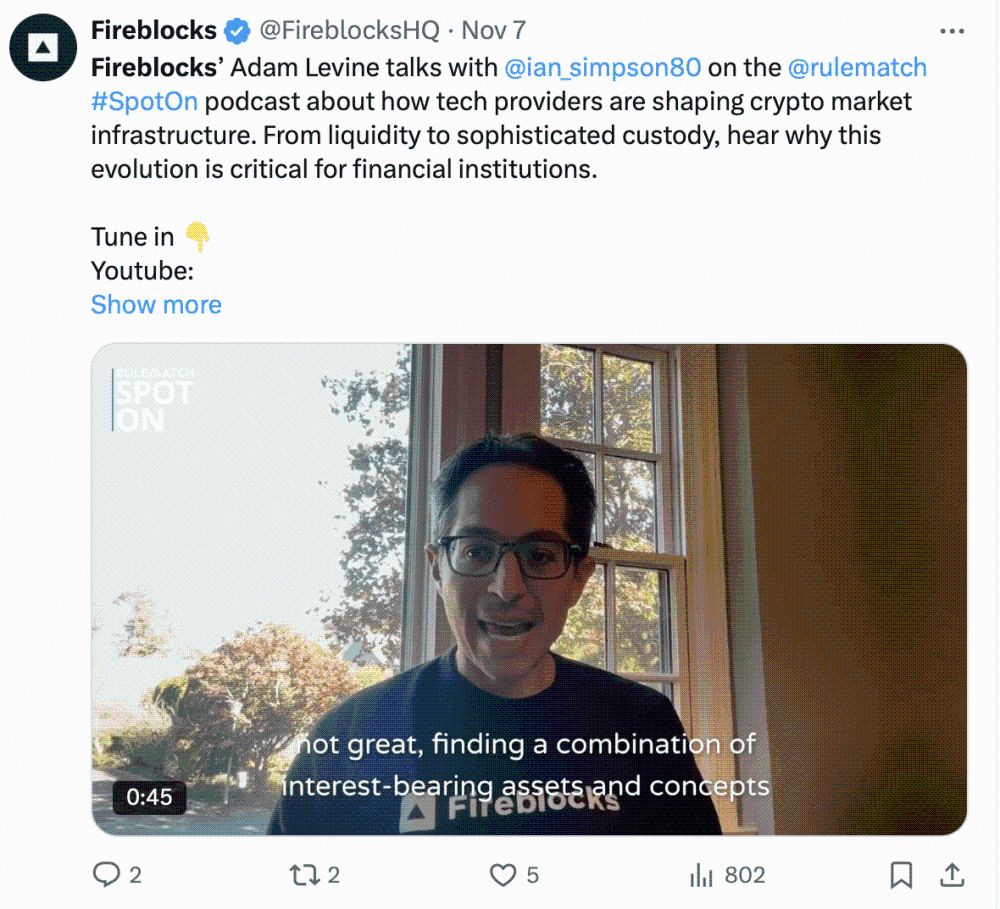Open the Fireblocks display name
The image size is (1000, 909).
153,31
